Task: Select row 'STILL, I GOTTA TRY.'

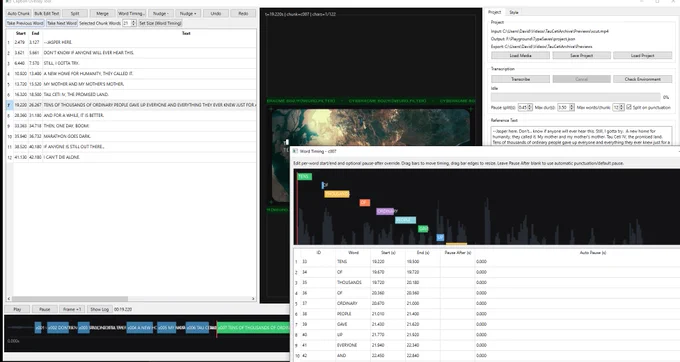Action: coord(130,63)
